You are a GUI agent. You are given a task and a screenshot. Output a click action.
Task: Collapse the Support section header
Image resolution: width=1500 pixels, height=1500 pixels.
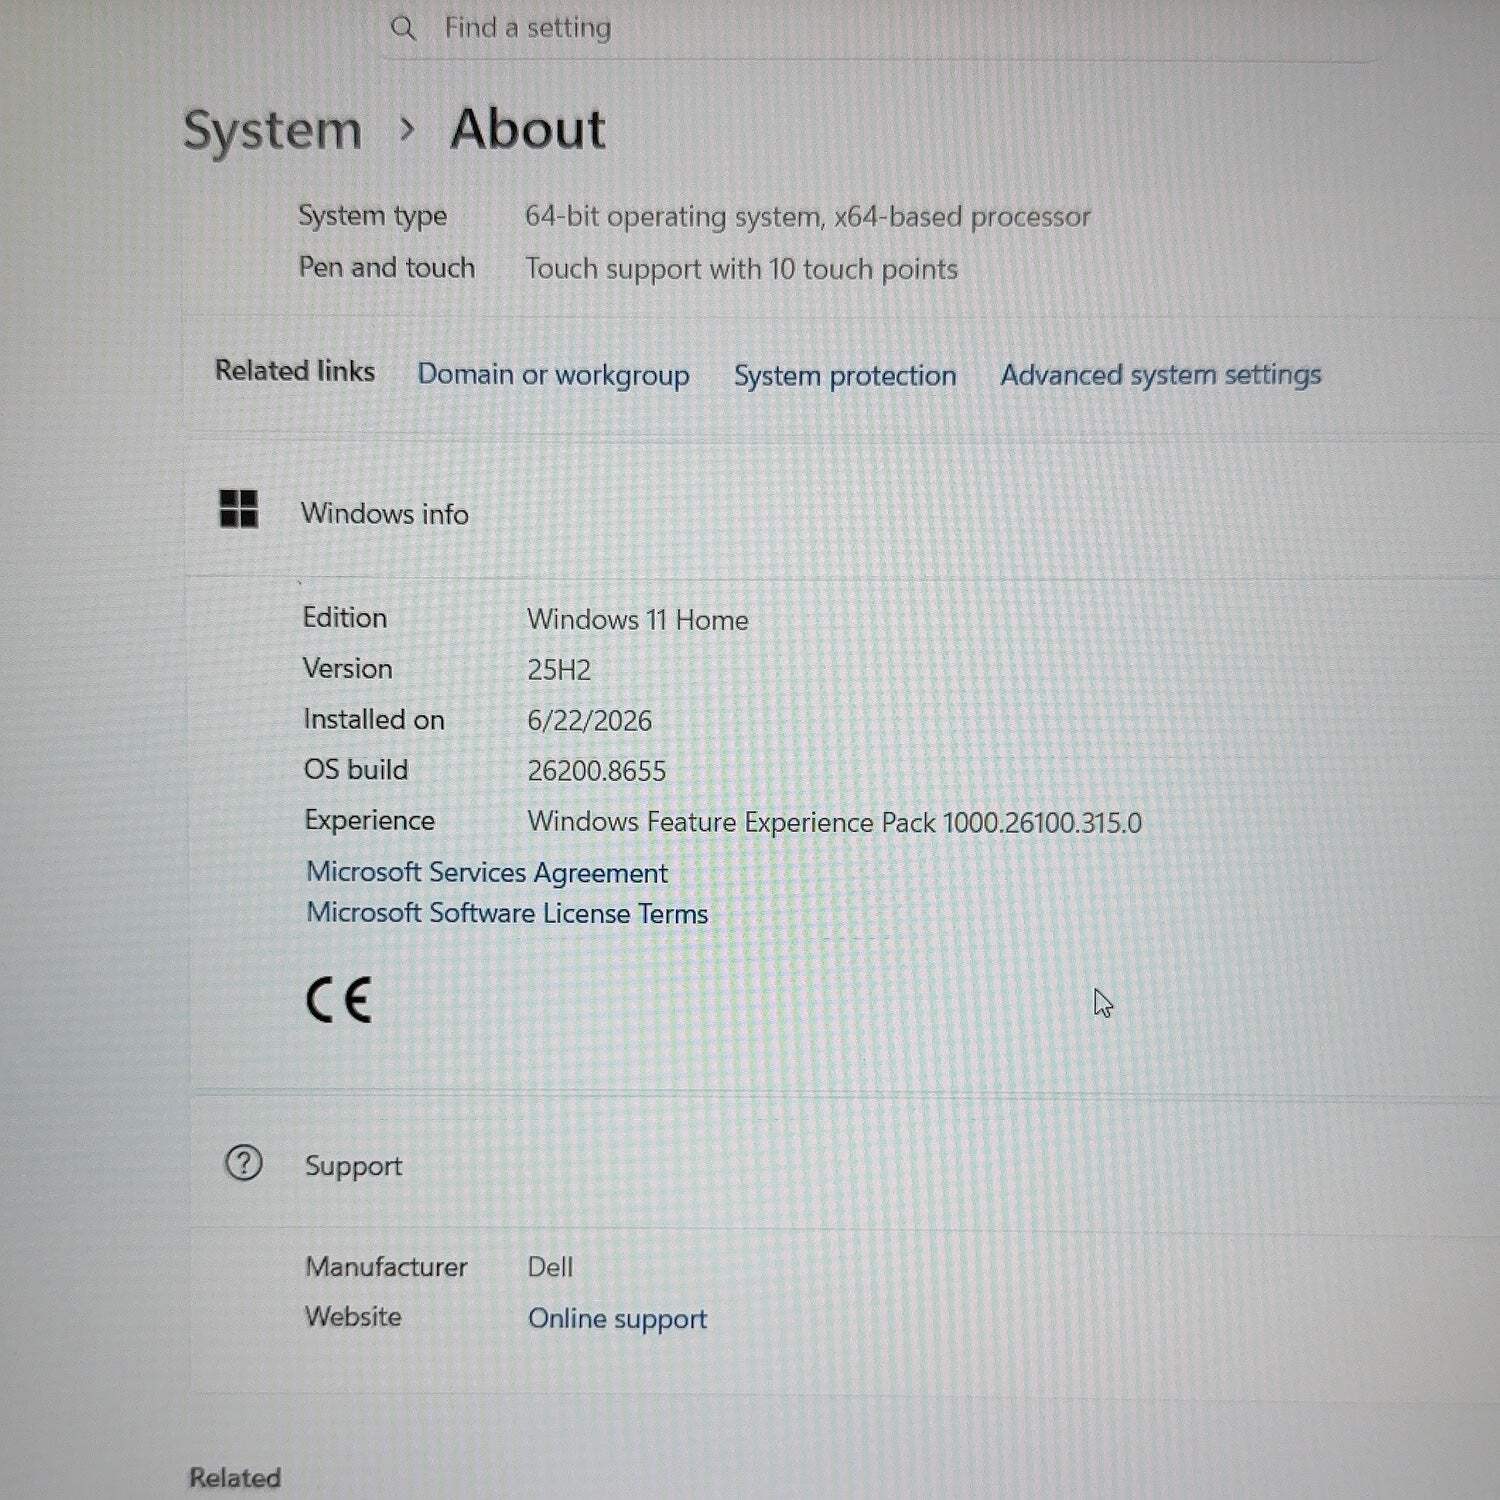pos(844,1164)
